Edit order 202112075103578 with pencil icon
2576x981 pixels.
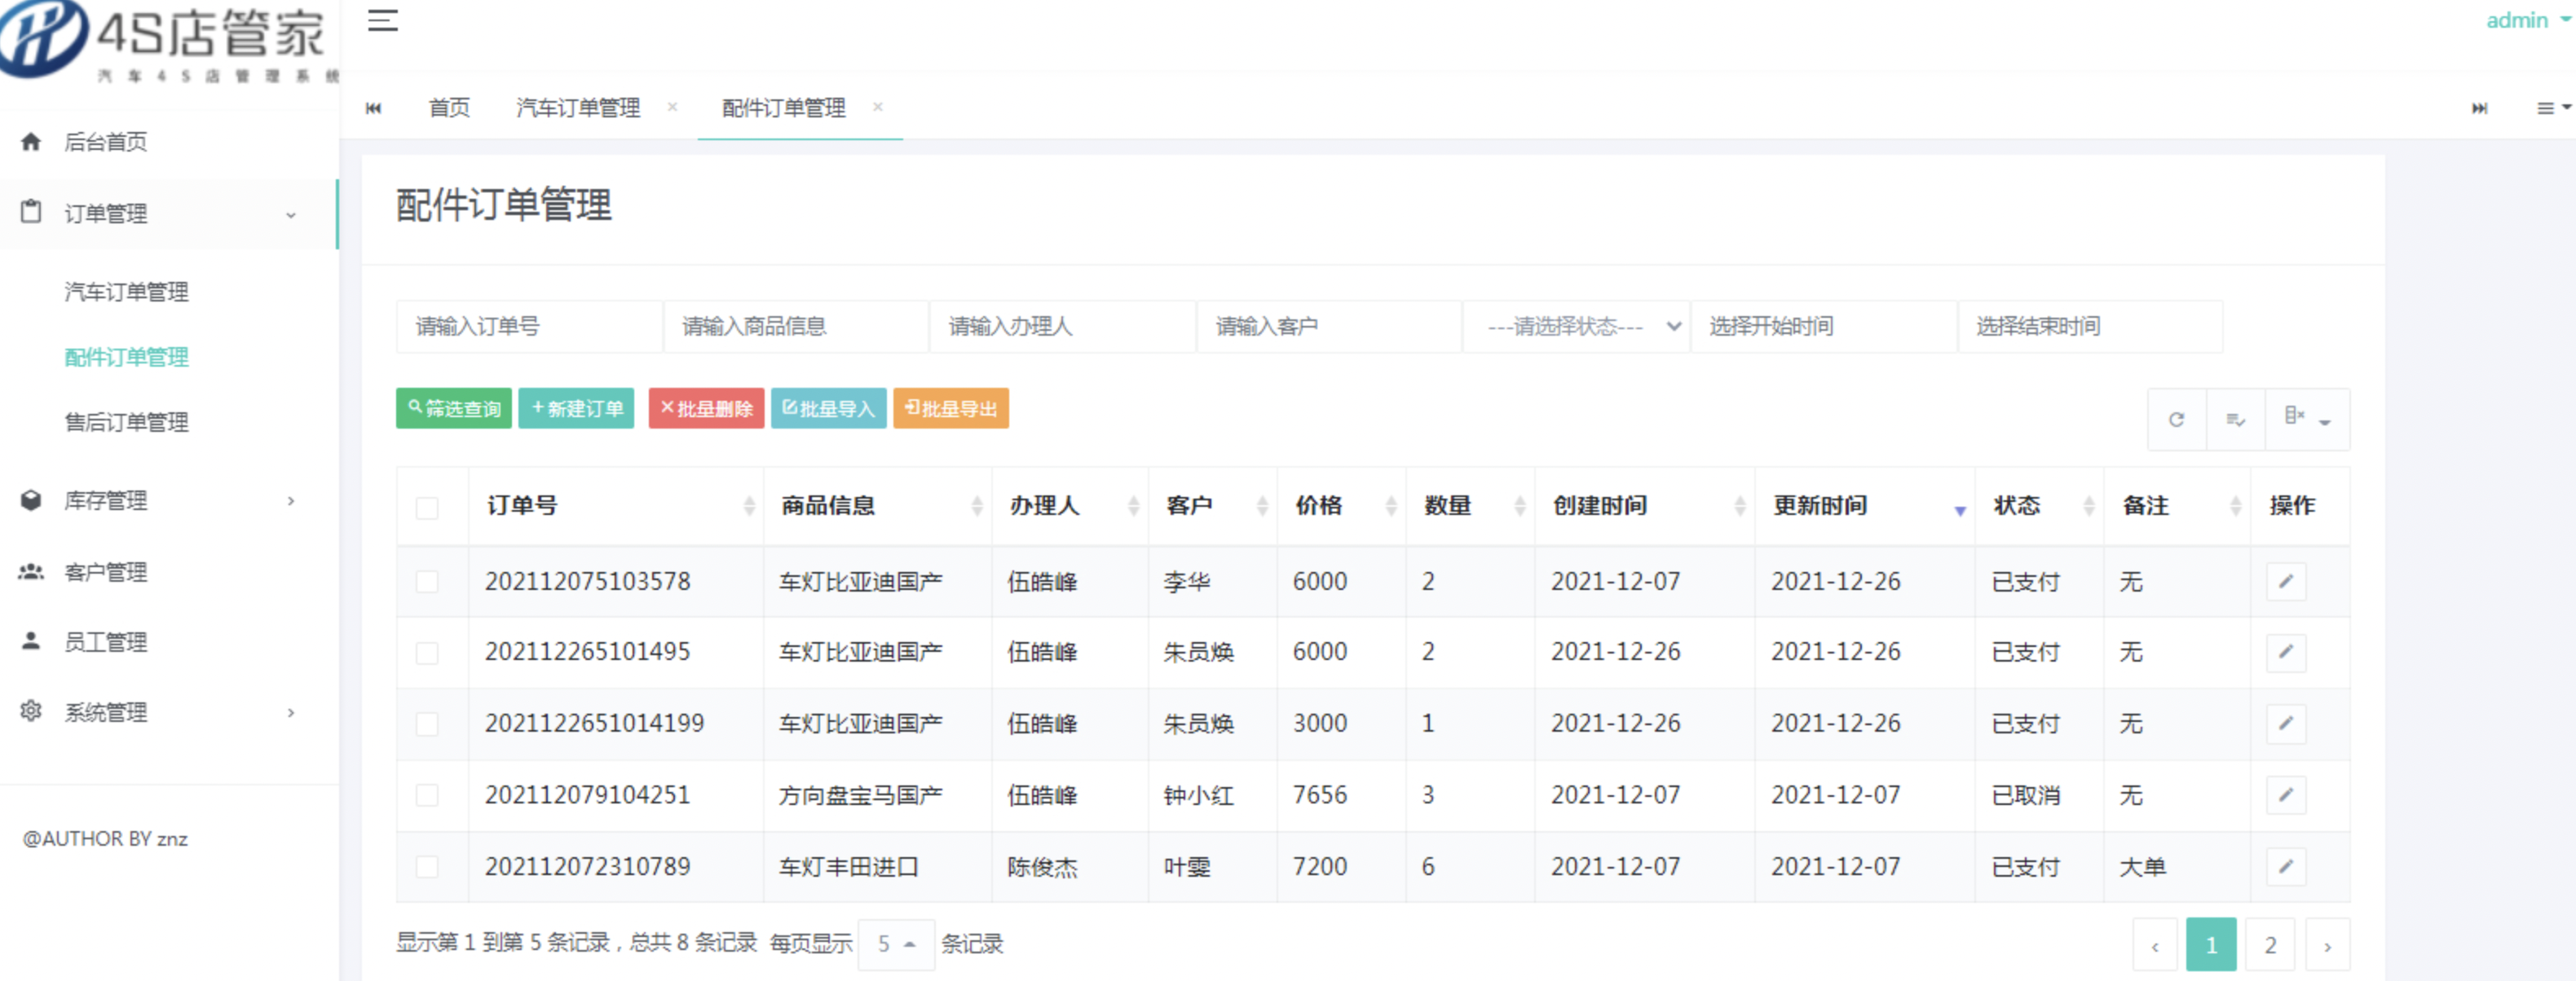pyautogui.click(x=2285, y=581)
